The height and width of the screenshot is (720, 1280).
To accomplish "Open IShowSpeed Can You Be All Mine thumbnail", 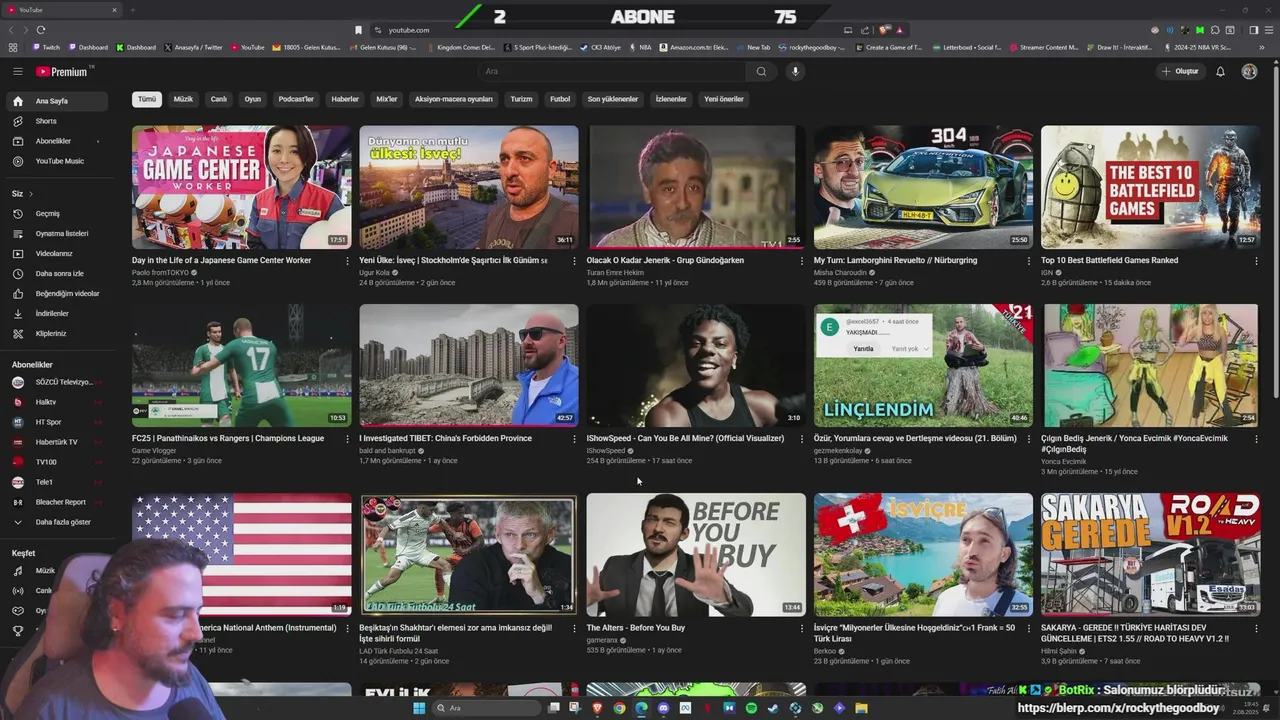I will tap(696, 365).
